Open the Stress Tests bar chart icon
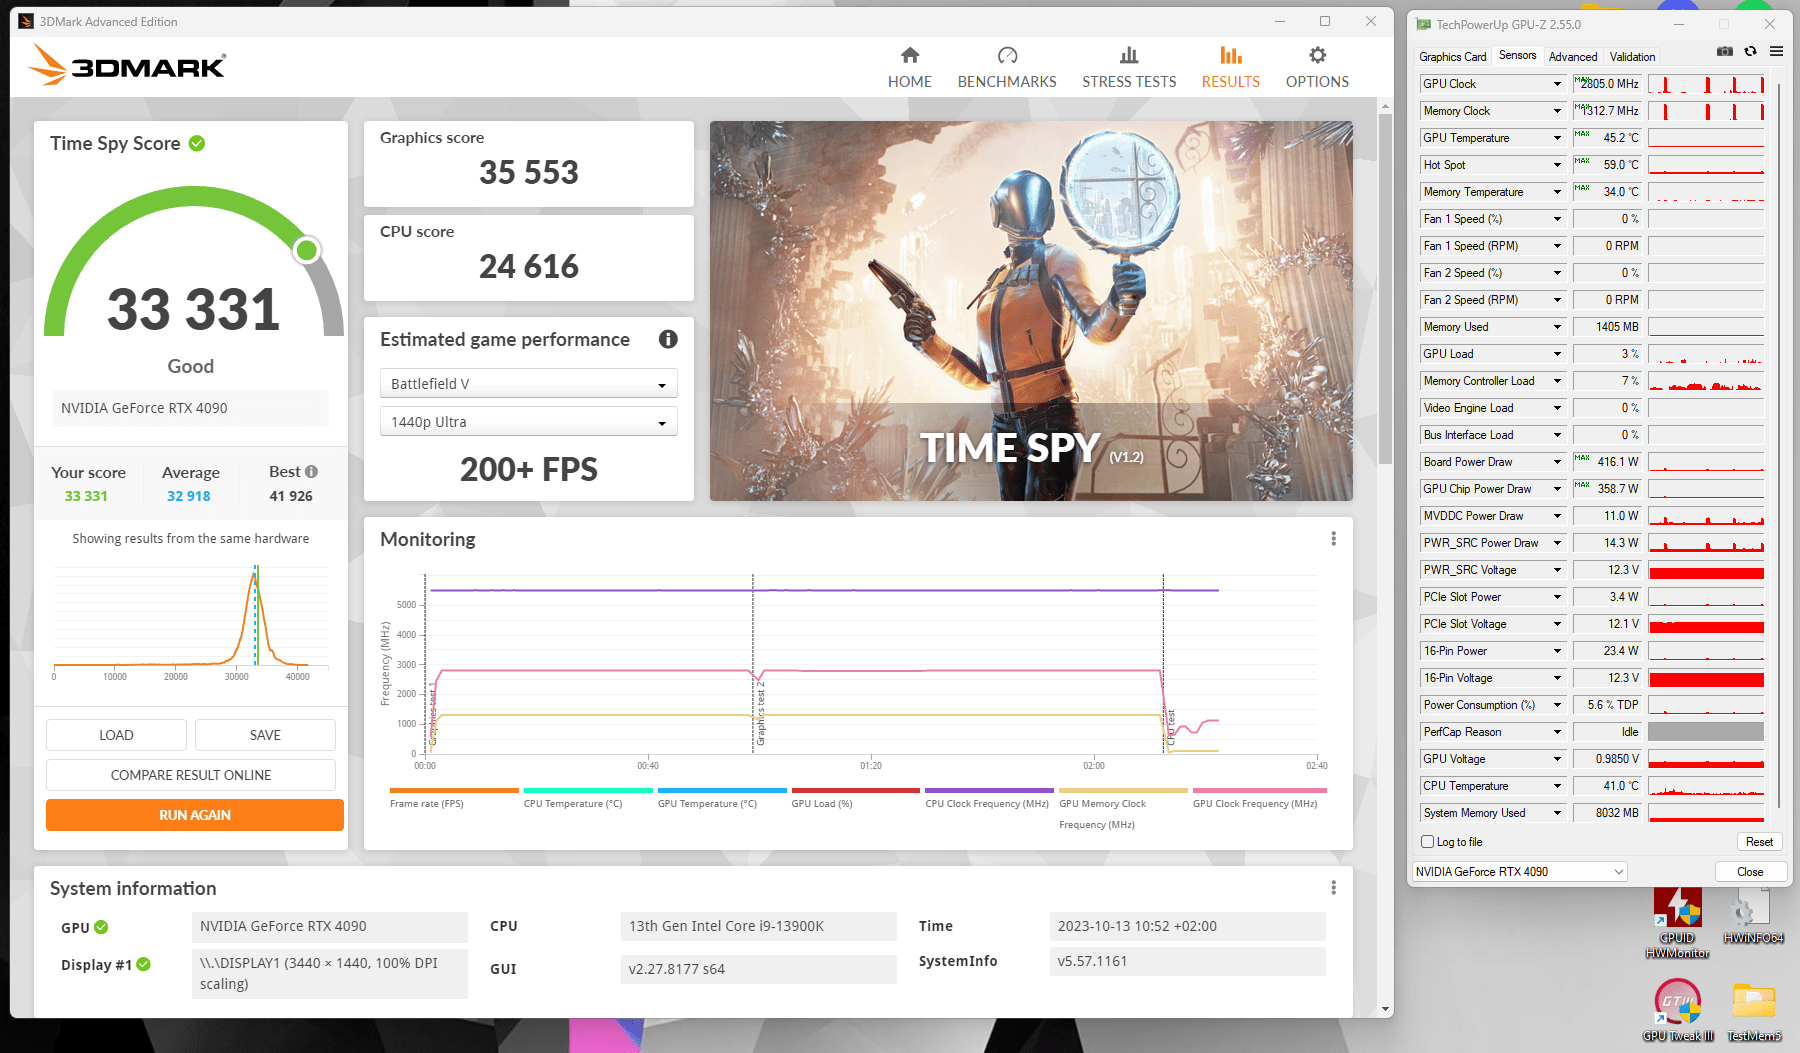This screenshot has width=1800, height=1053. [x=1129, y=55]
